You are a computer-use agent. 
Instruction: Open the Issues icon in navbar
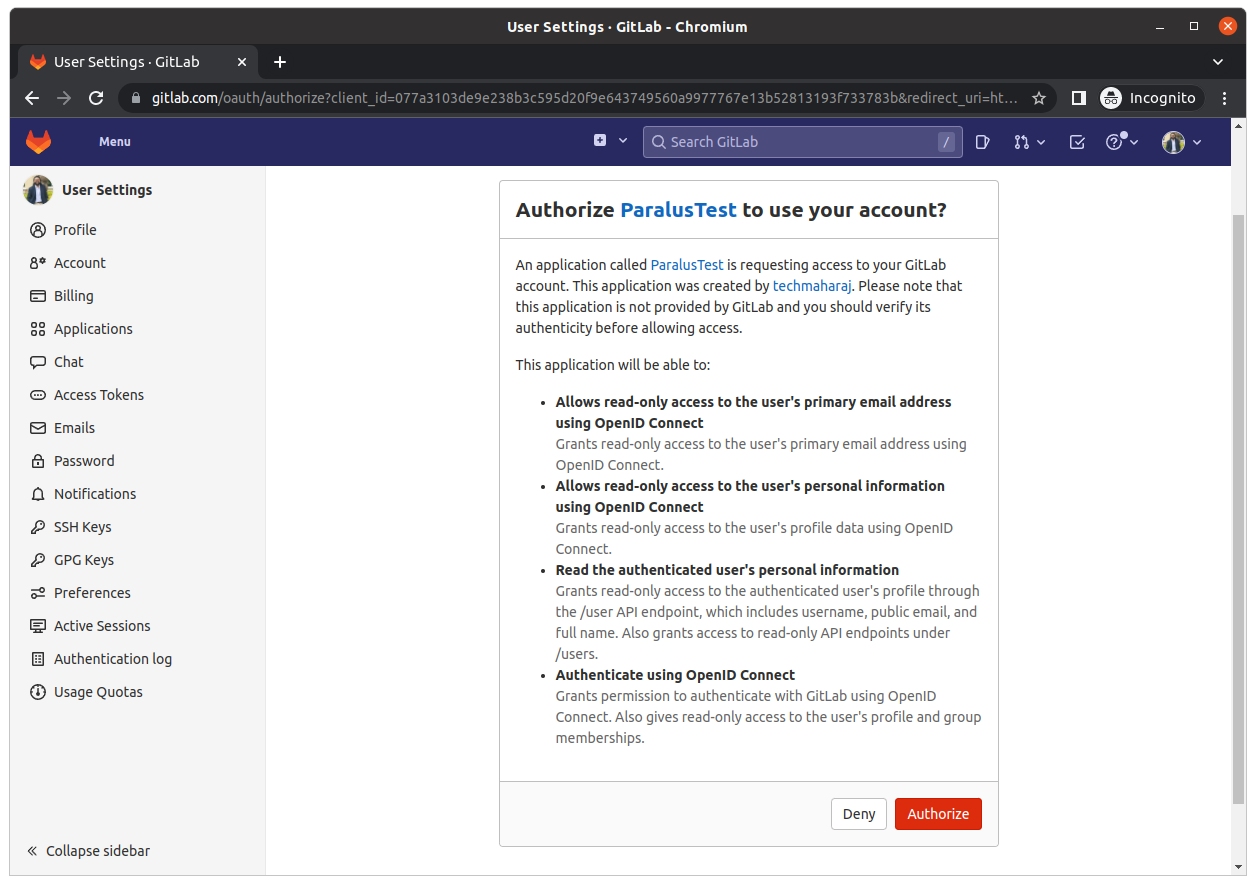[x=983, y=142]
